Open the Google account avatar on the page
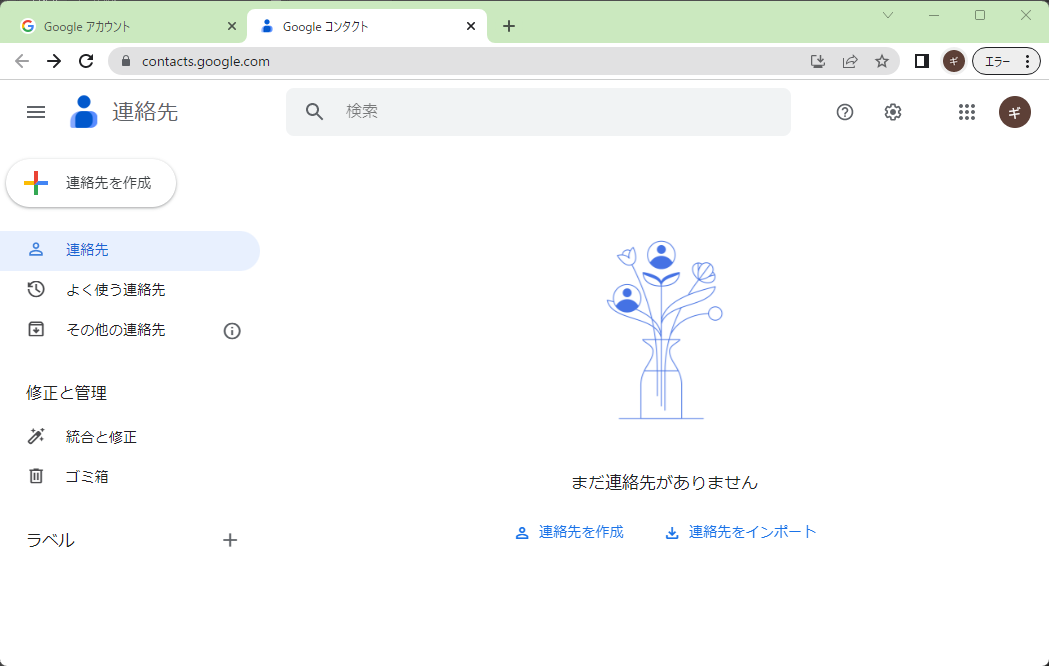 point(1014,112)
